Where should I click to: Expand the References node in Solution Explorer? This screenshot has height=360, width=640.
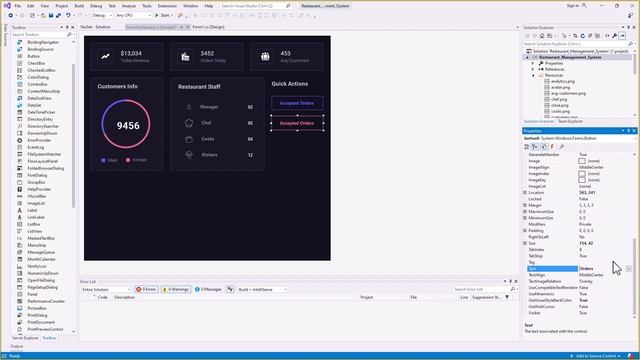pos(533,69)
